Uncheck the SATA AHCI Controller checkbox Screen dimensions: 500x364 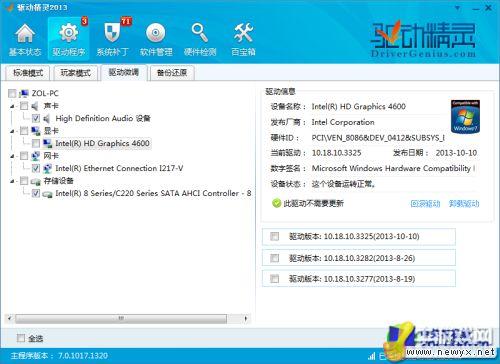click(x=36, y=193)
